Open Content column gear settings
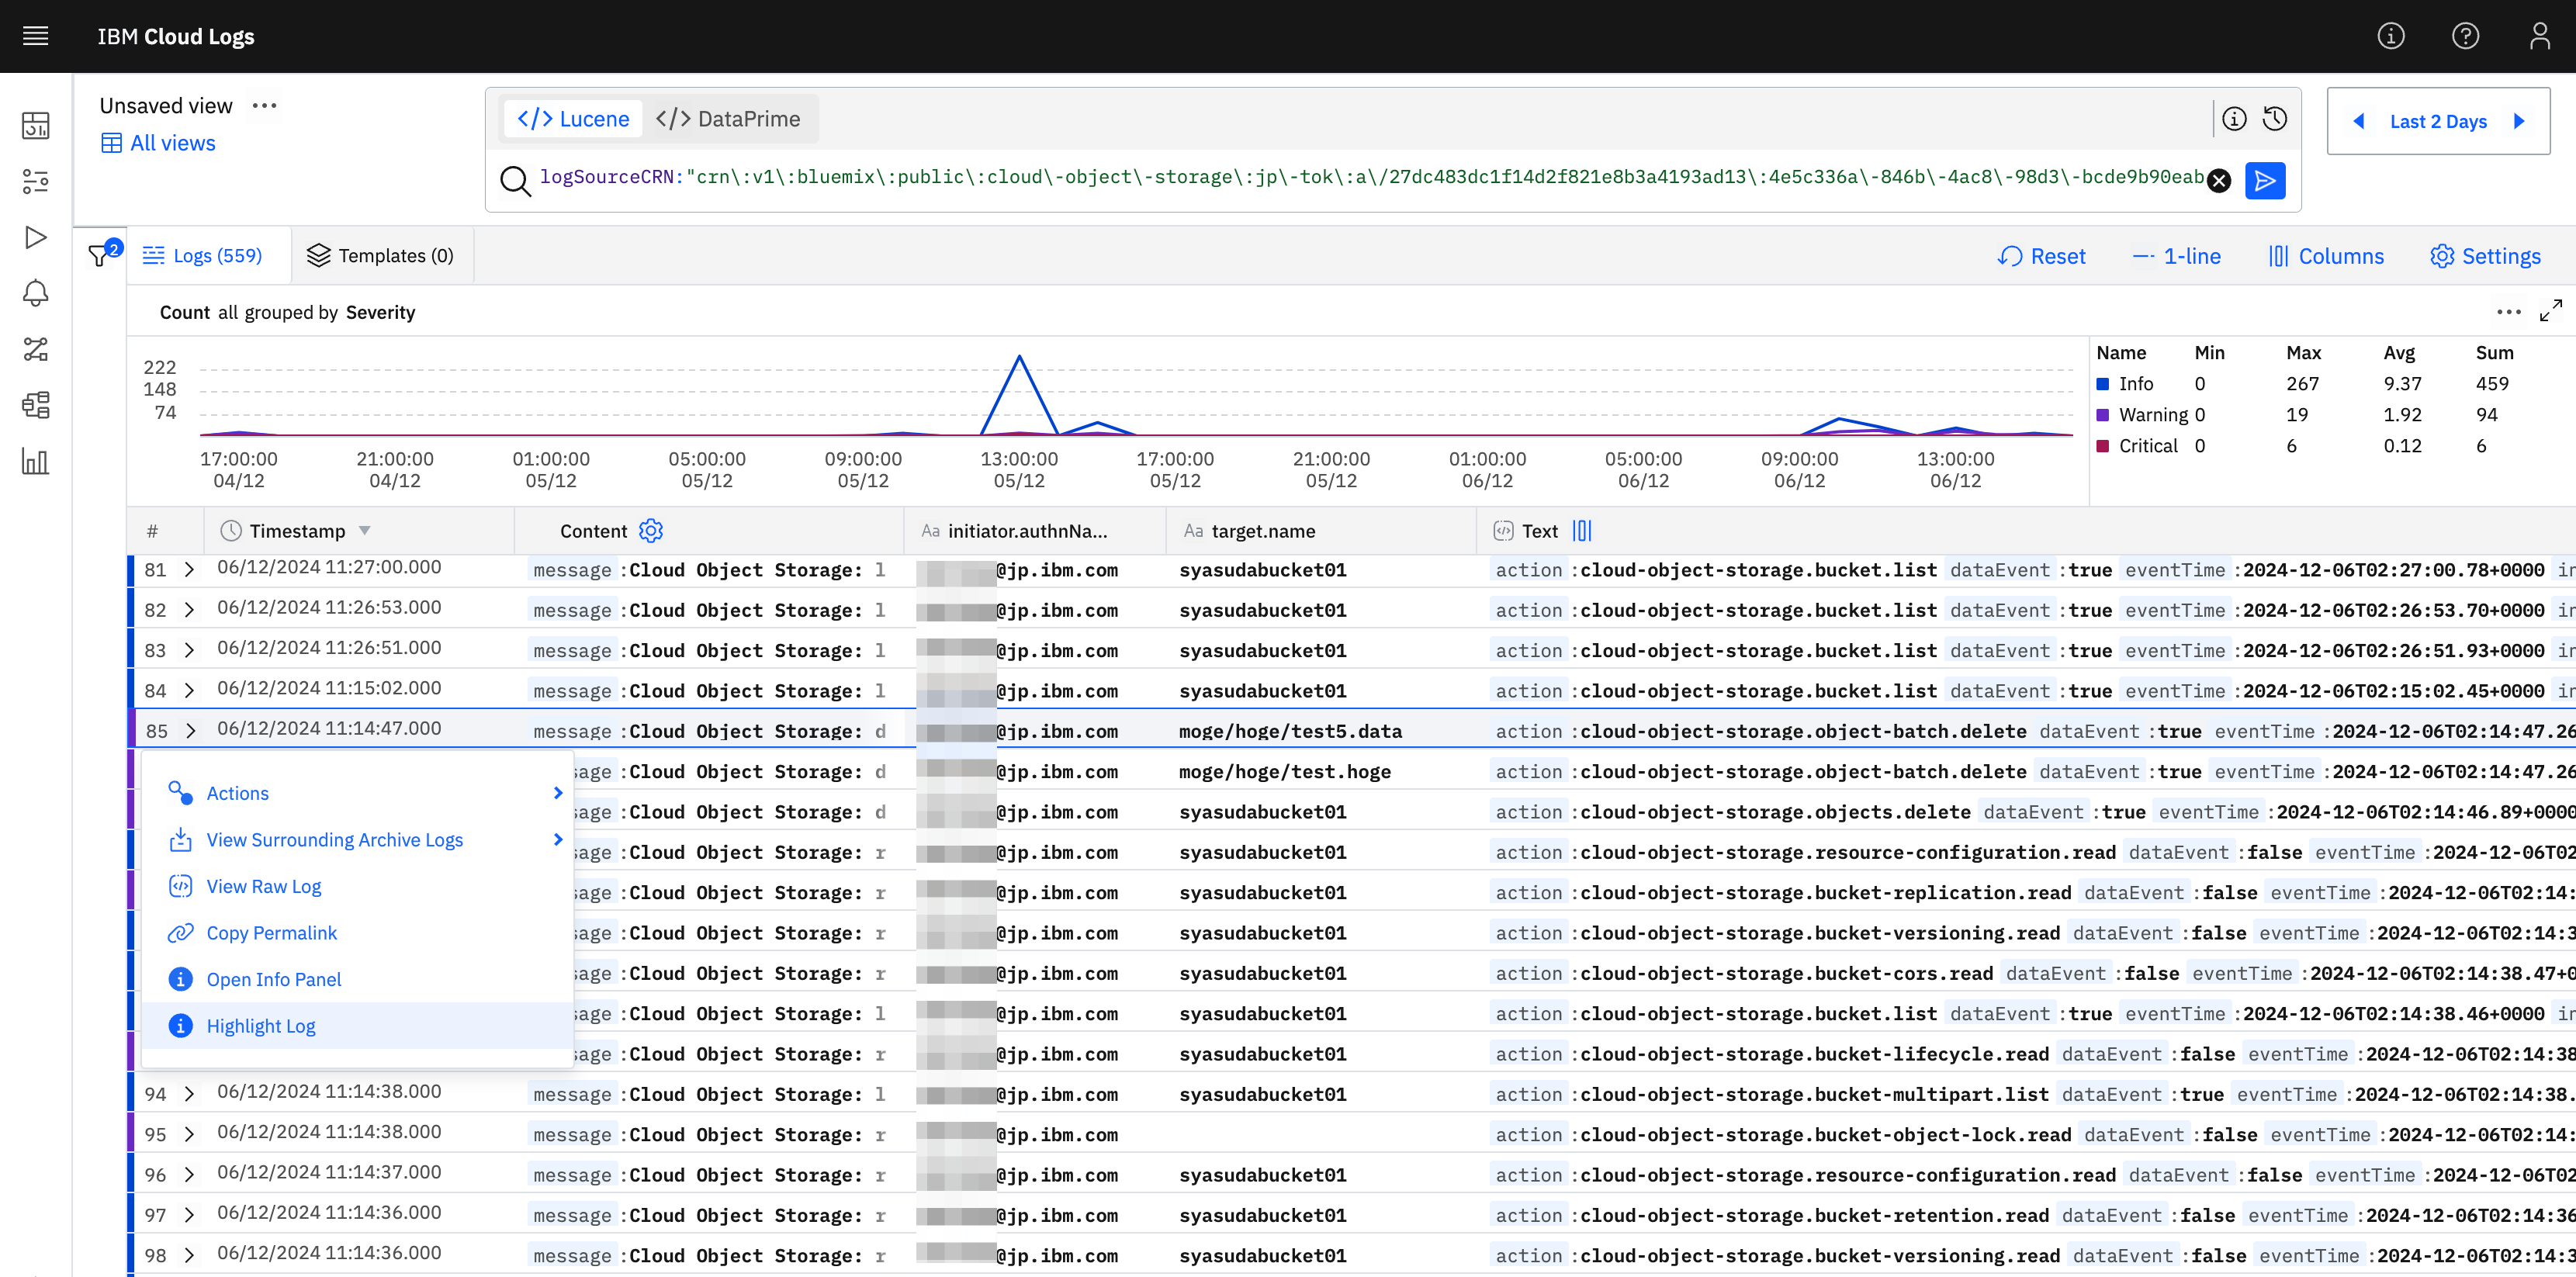The height and width of the screenshot is (1277, 2576). (651, 531)
